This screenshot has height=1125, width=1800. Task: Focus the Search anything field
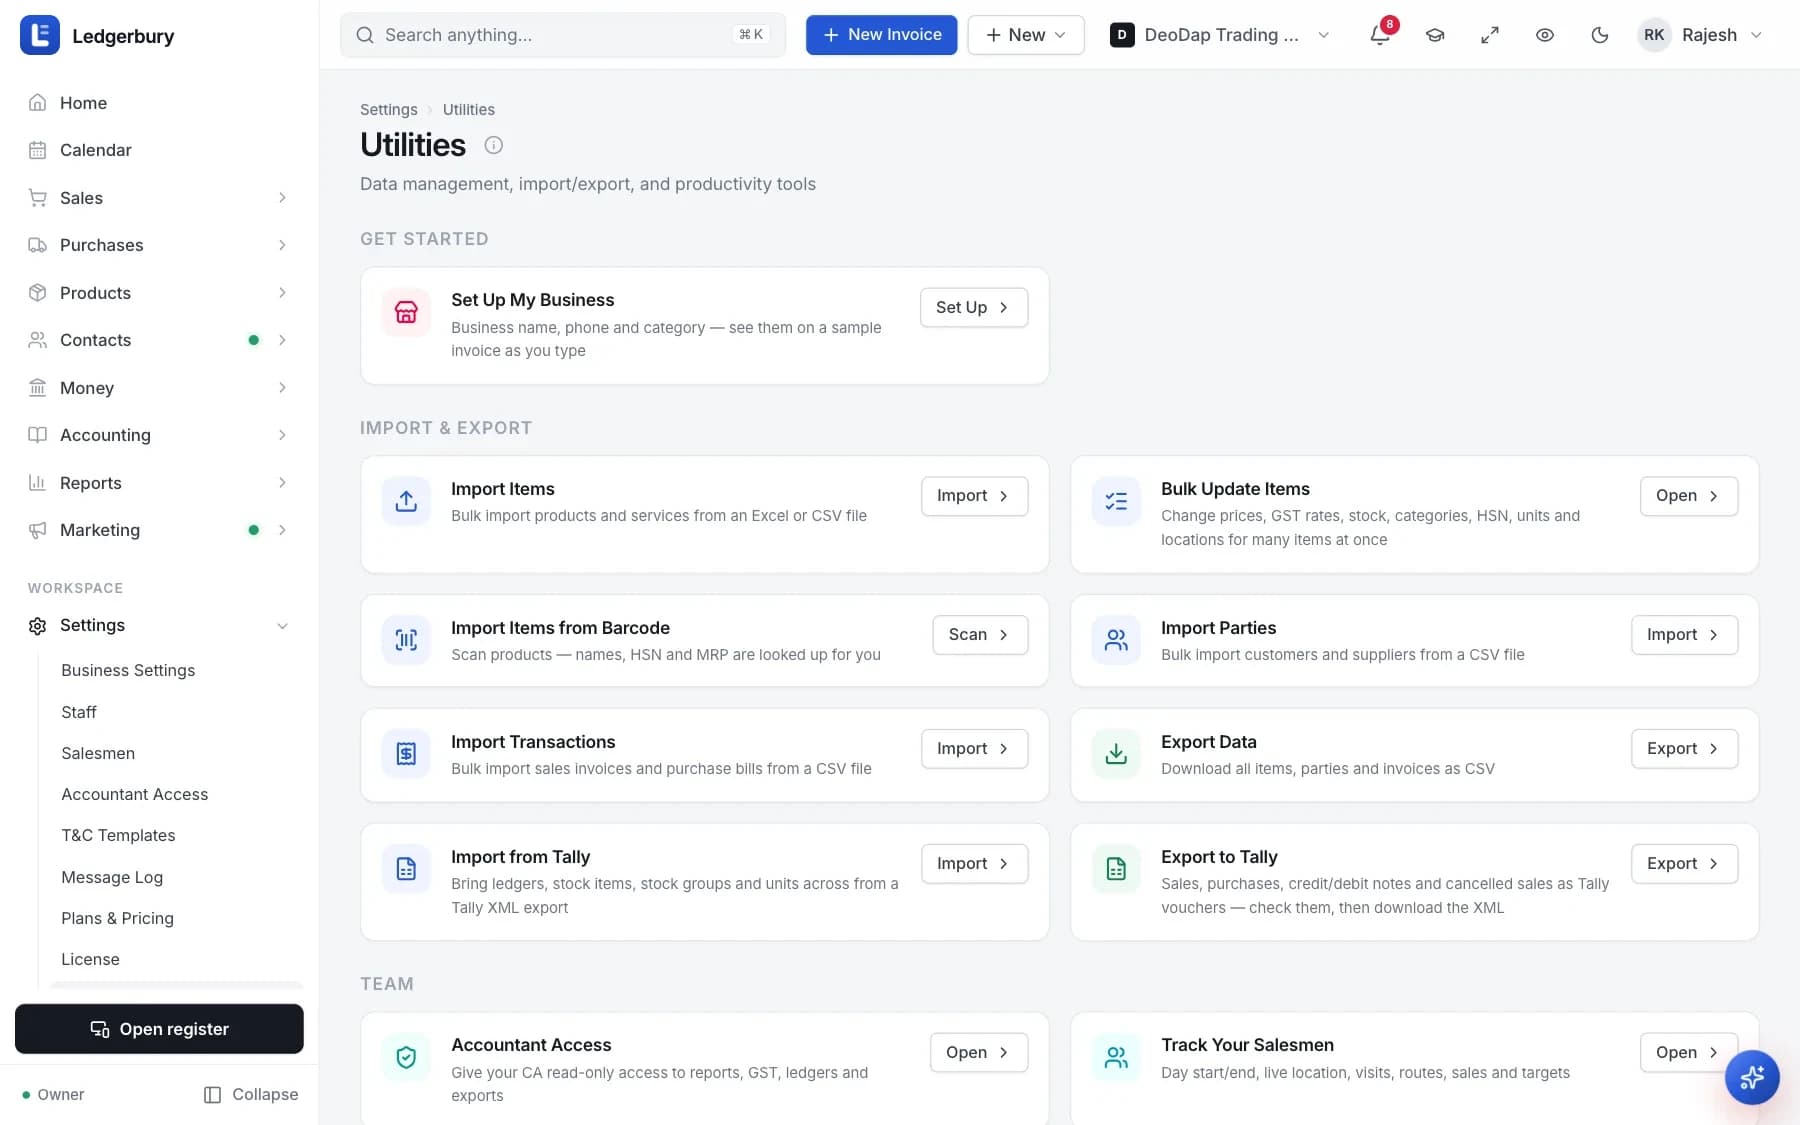point(563,35)
